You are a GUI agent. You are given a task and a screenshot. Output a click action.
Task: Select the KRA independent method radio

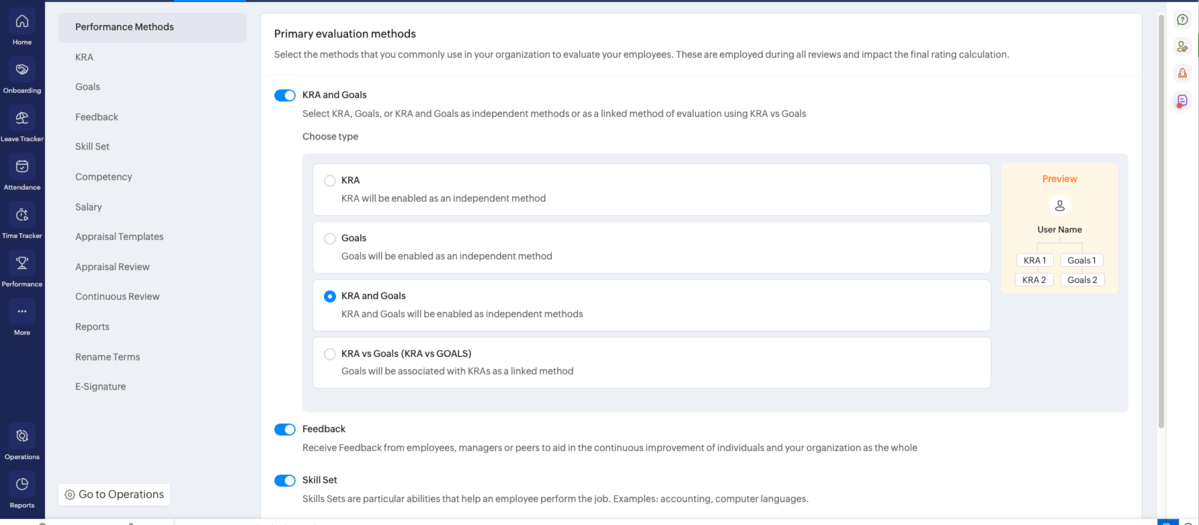coord(330,181)
